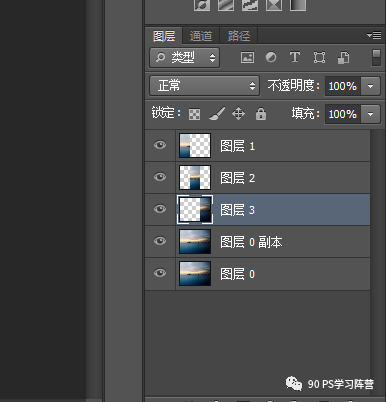This screenshot has width=386, height=402.
Task: Select the layer named 图层 0
Action: tap(237, 274)
